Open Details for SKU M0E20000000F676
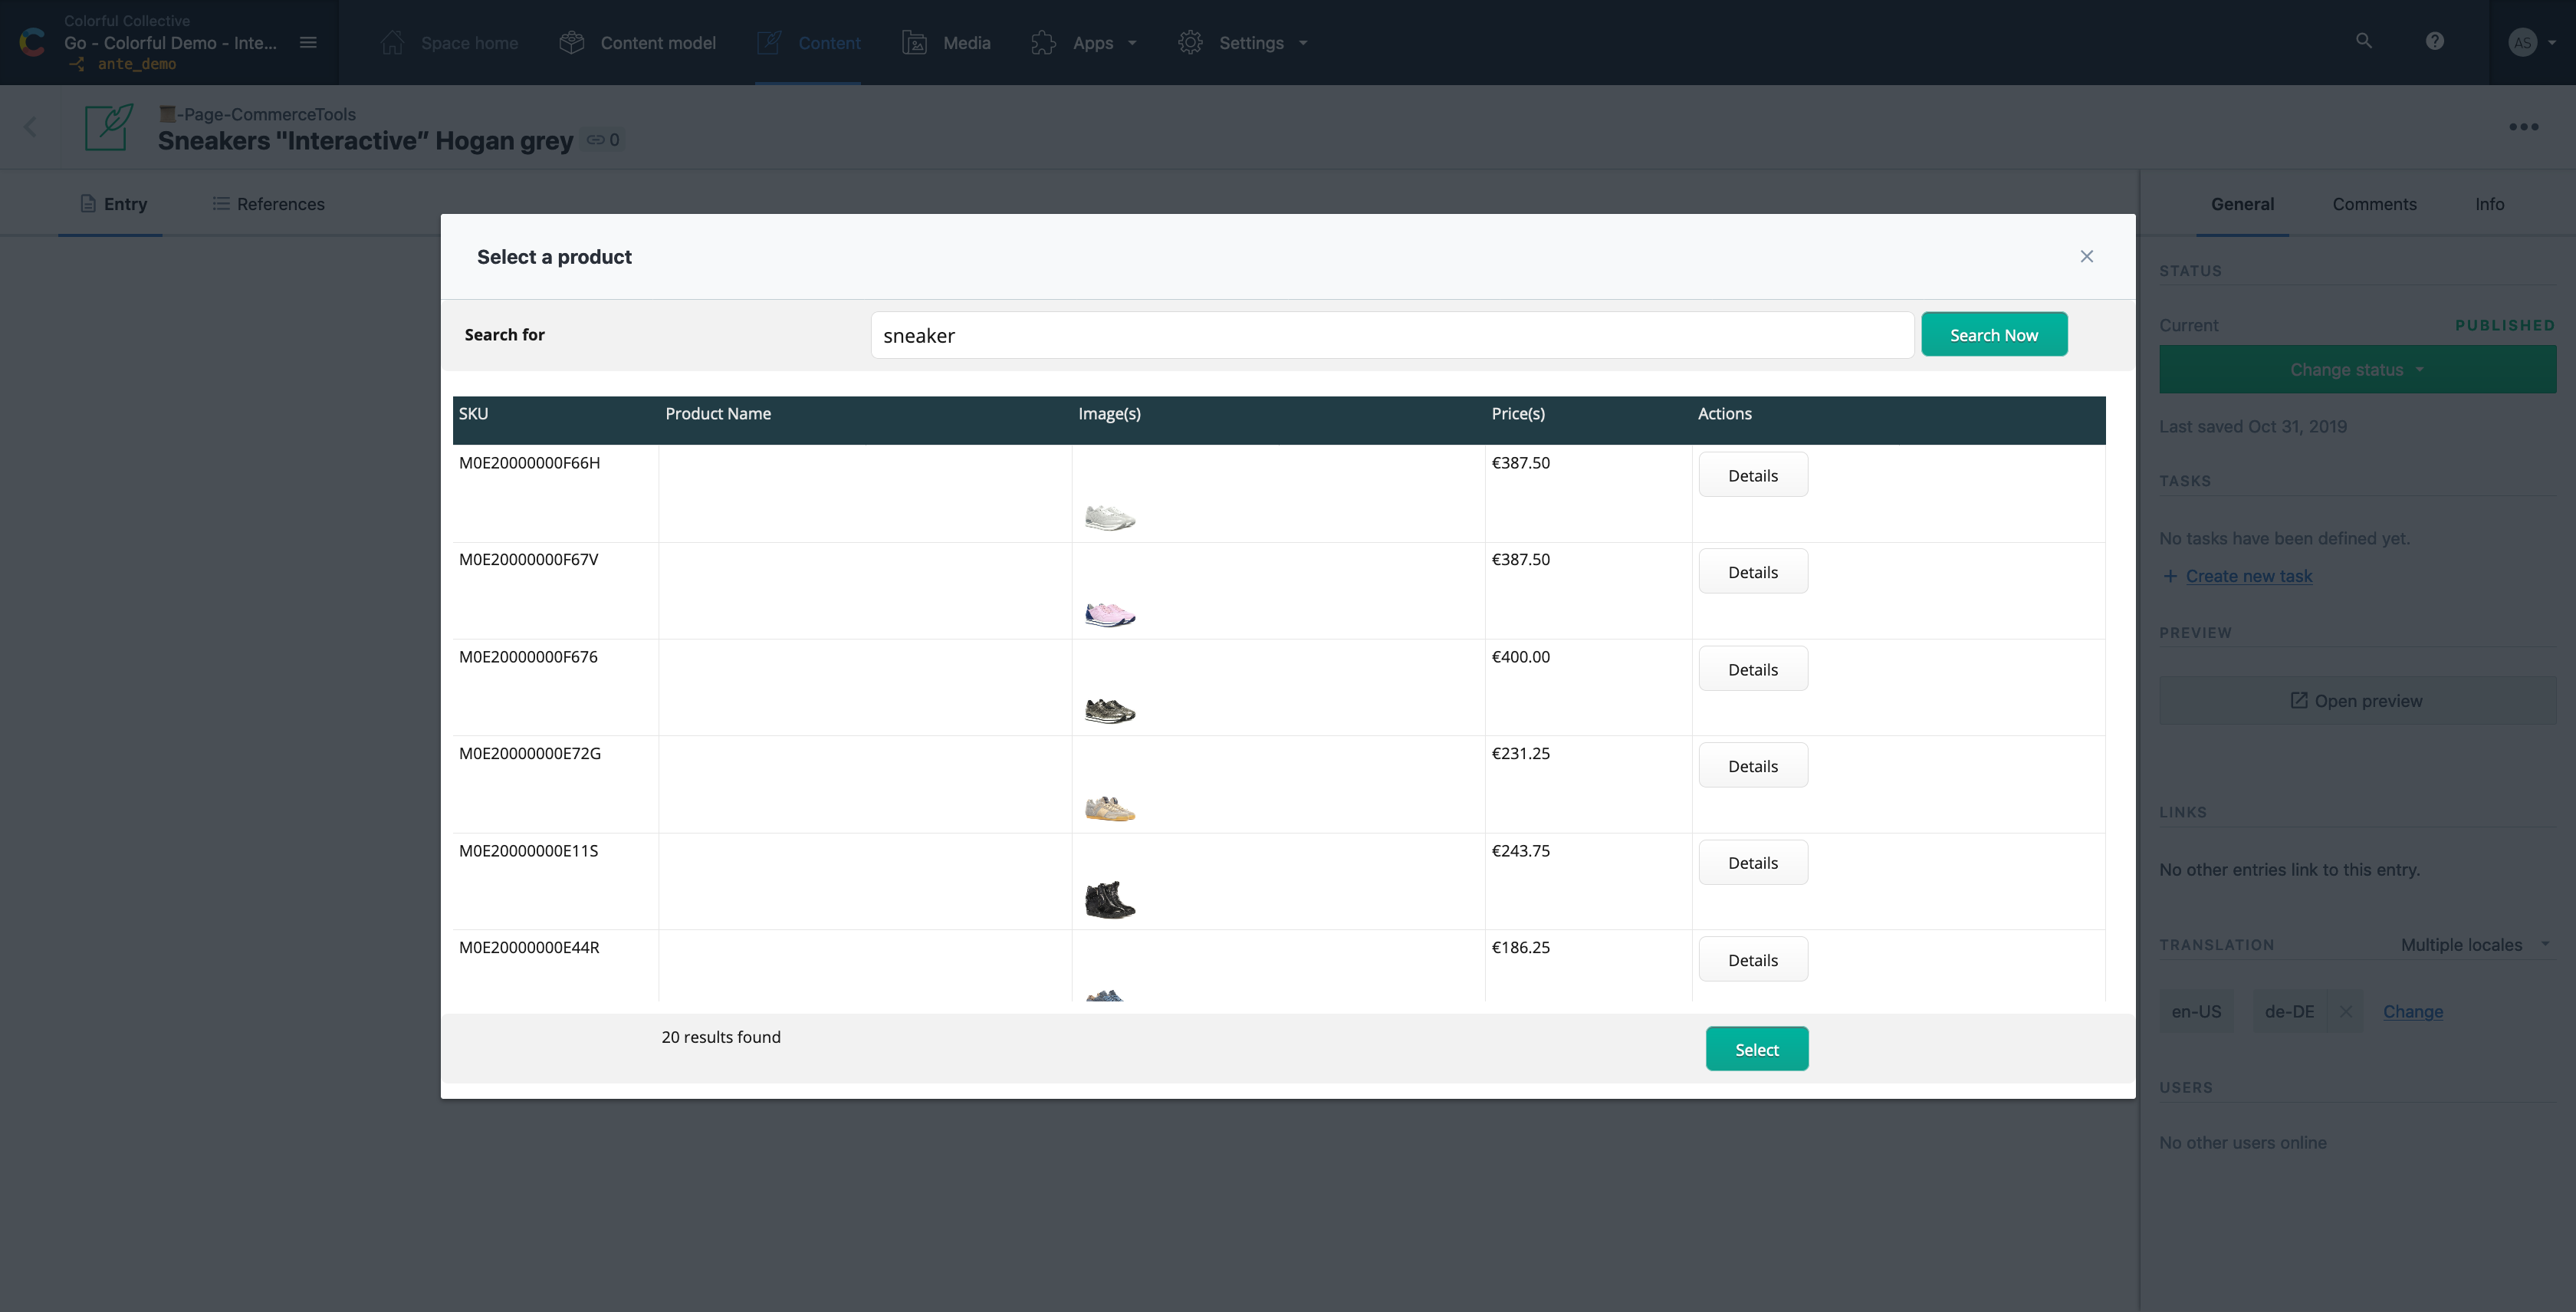Image resolution: width=2576 pixels, height=1312 pixels. 1753,669
